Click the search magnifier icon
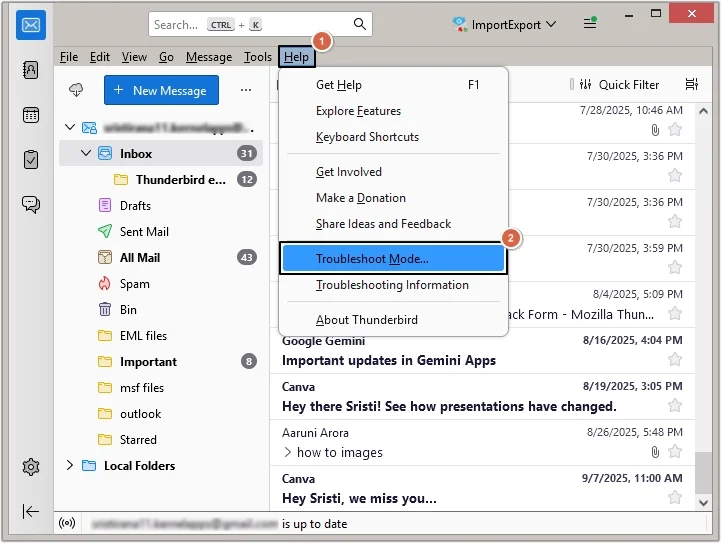 click(x=360, y=24)
